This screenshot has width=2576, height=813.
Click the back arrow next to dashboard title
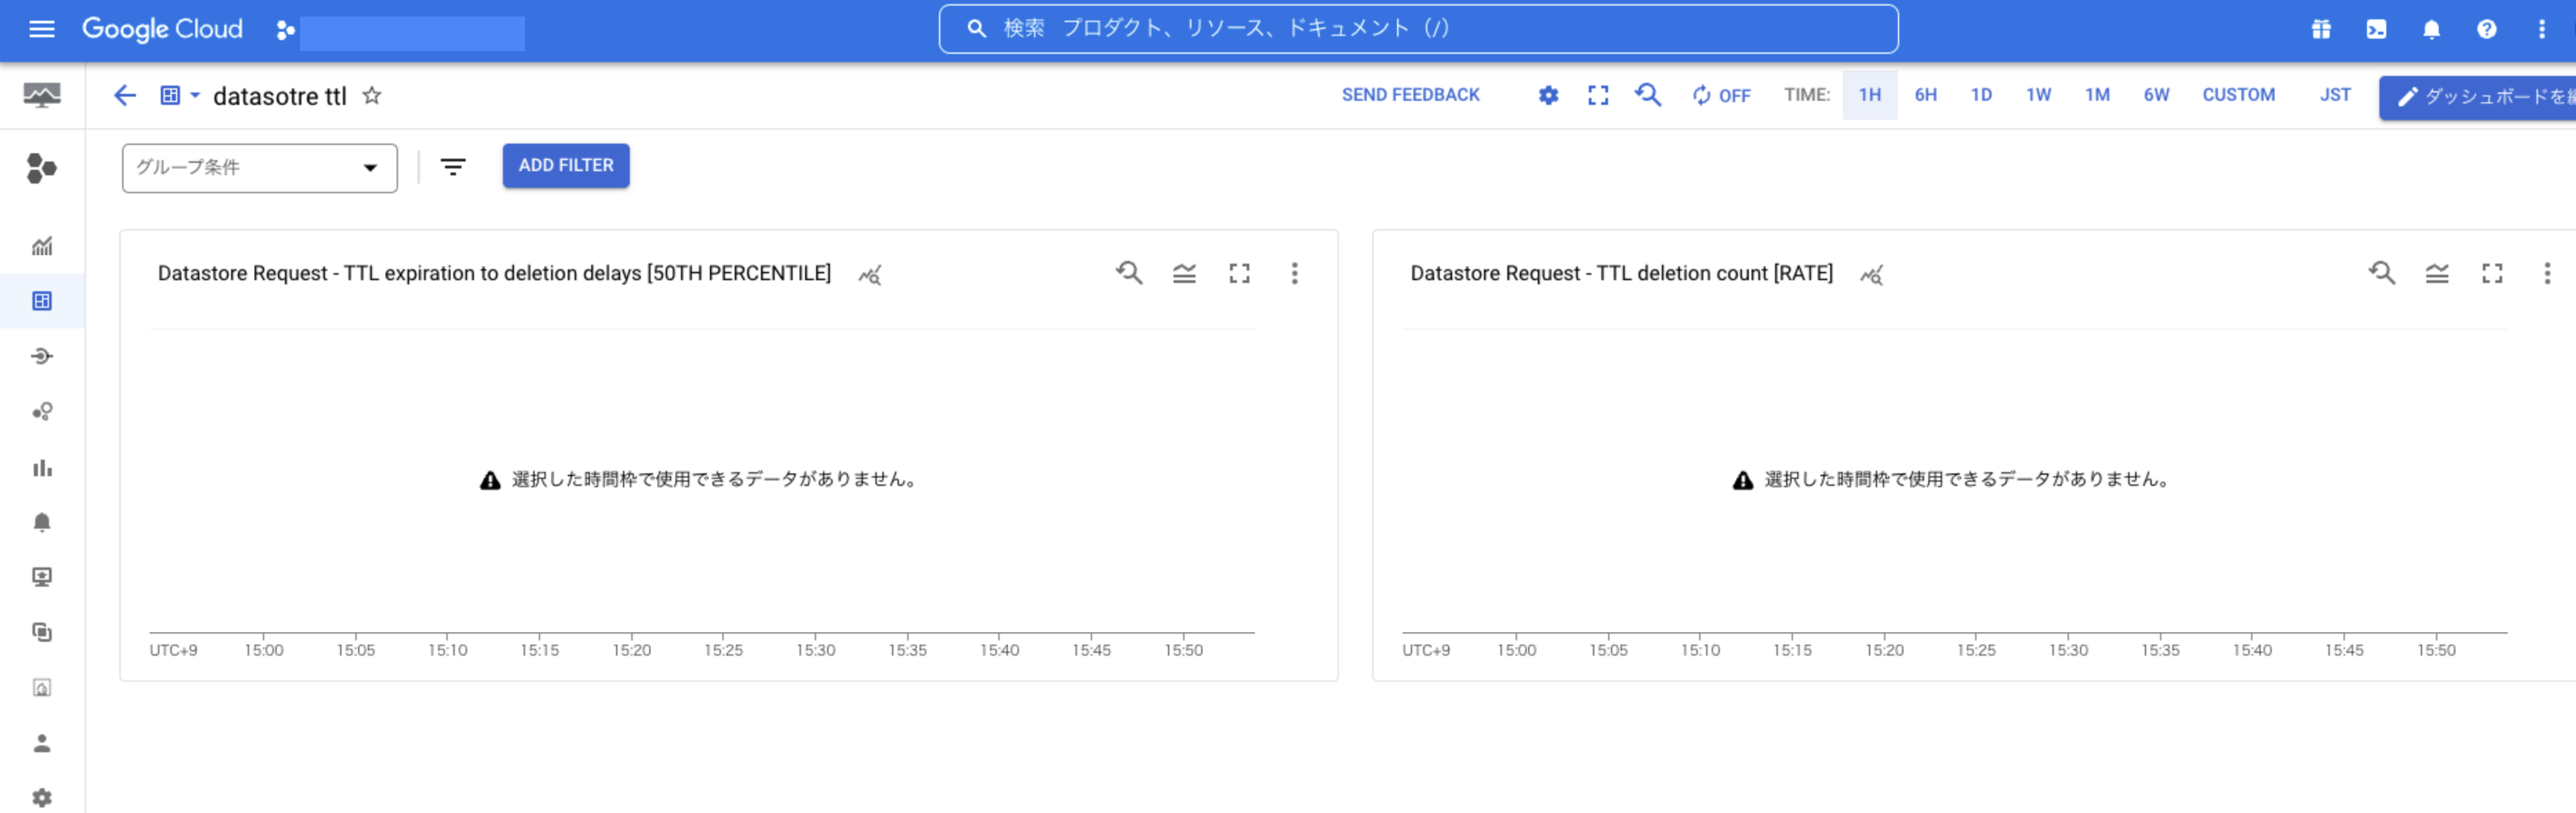tap(124, 95)
